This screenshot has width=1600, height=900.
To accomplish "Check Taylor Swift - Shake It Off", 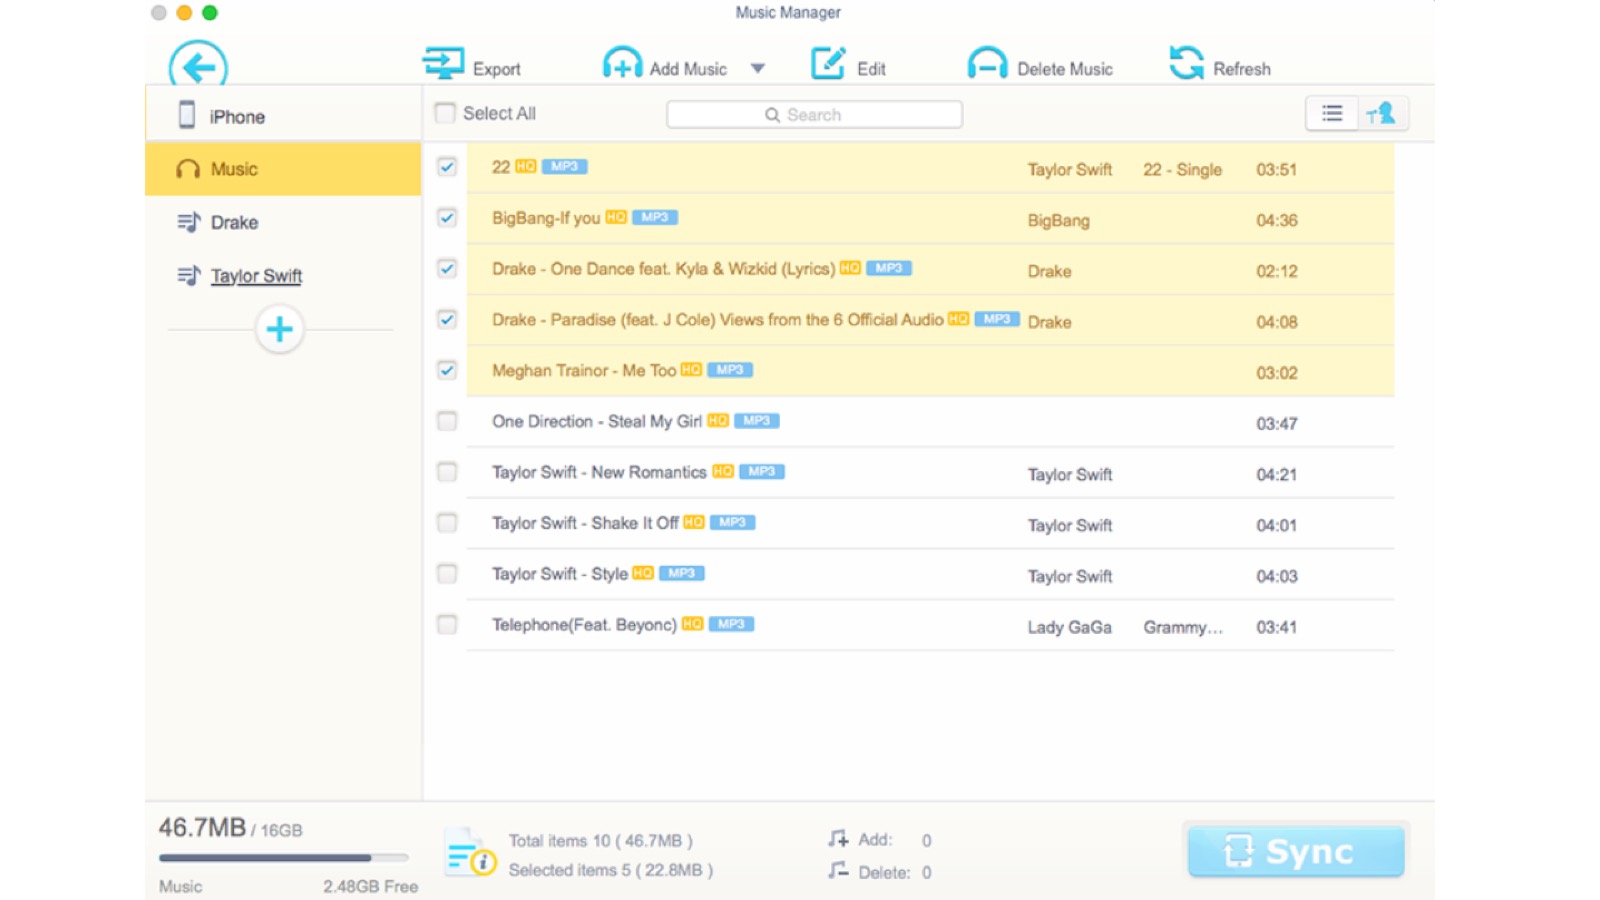I will click(x=447, y=523).
